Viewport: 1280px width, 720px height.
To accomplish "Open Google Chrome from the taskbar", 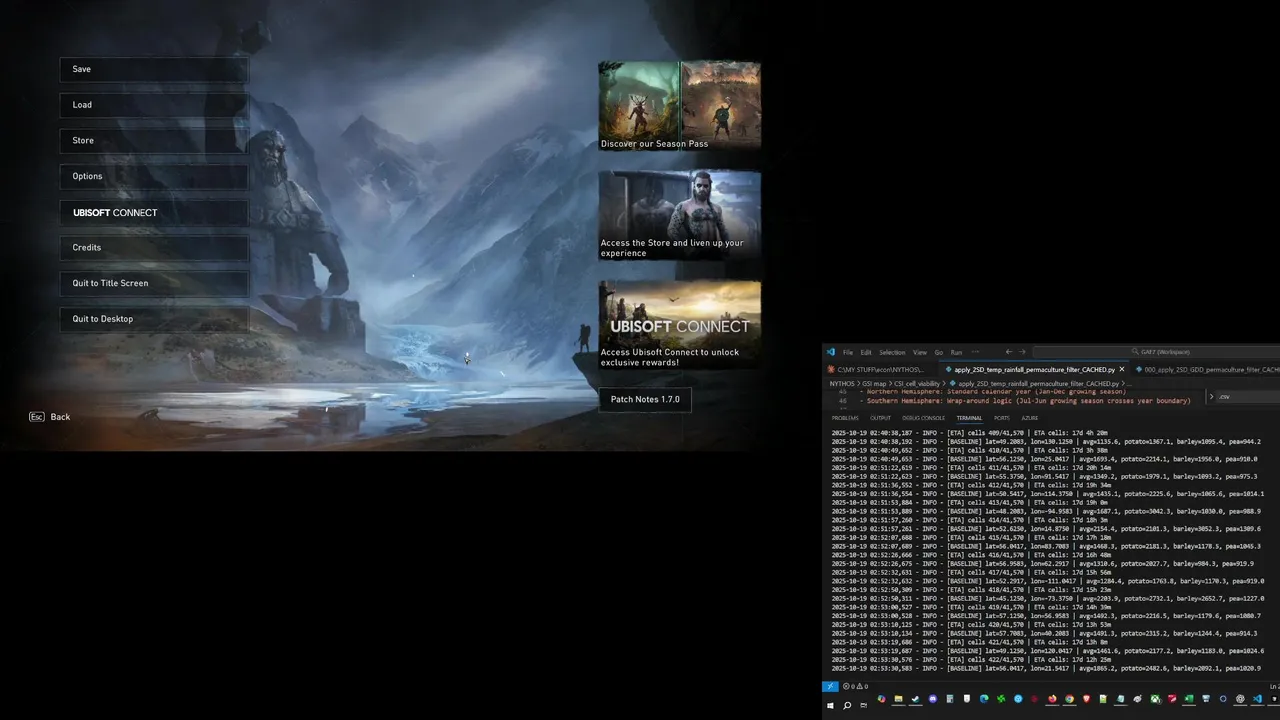I will point(1069,699).
